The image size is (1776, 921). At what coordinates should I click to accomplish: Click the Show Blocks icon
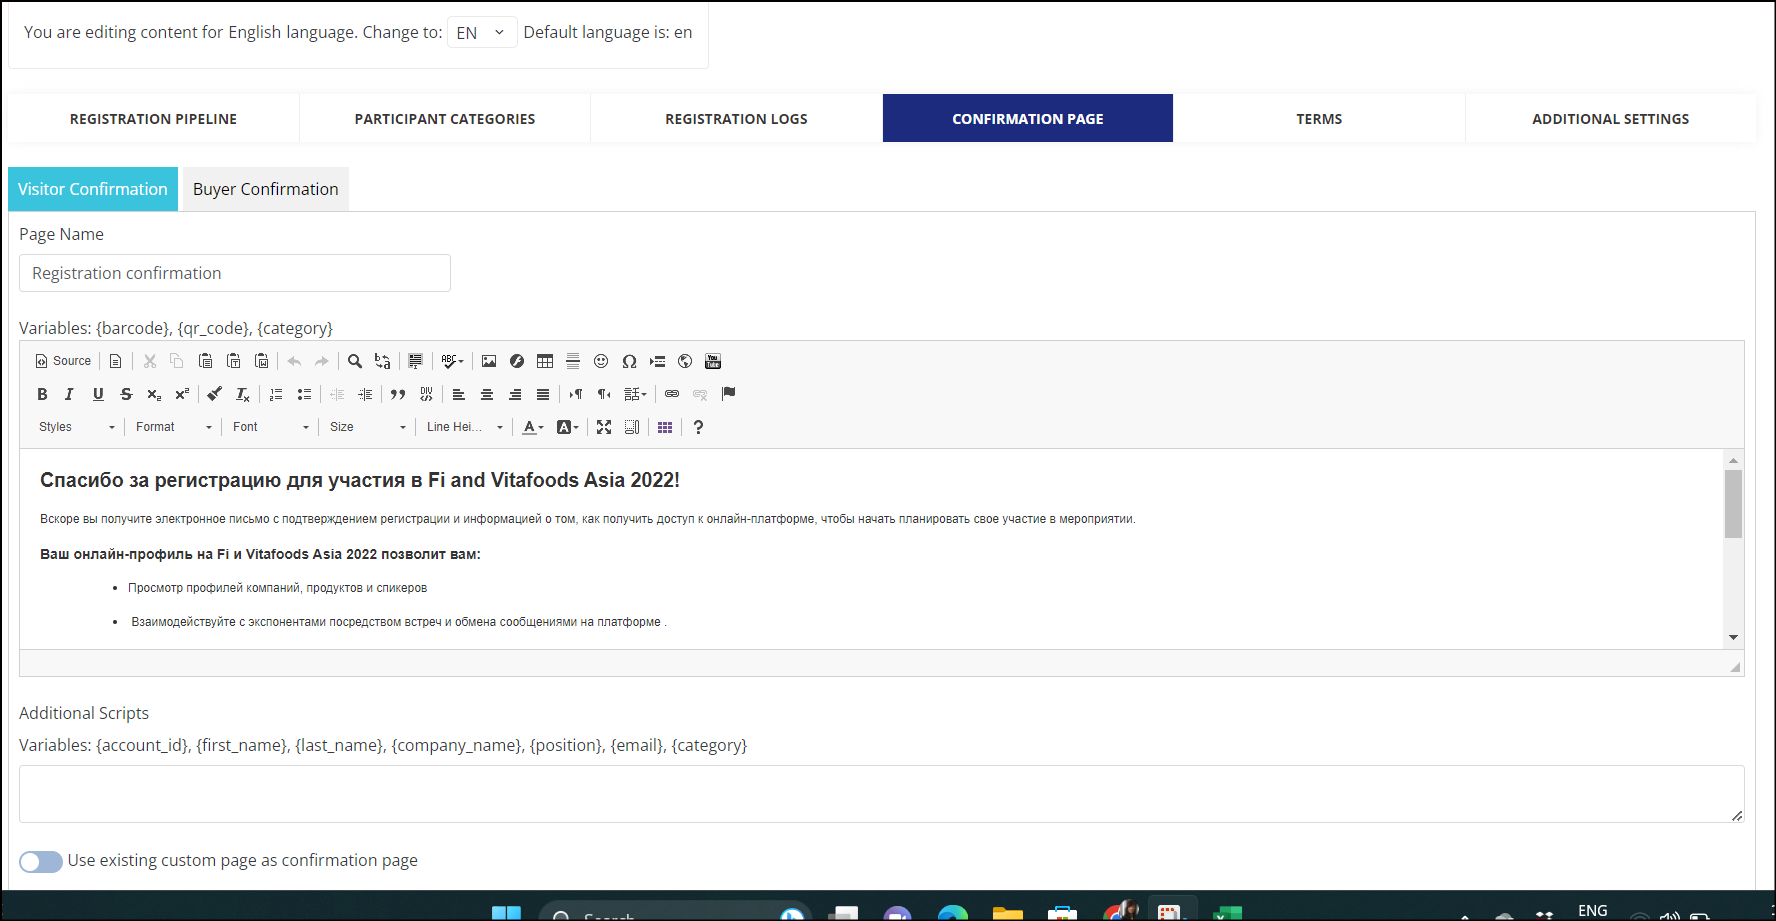(x=632, y=427)
